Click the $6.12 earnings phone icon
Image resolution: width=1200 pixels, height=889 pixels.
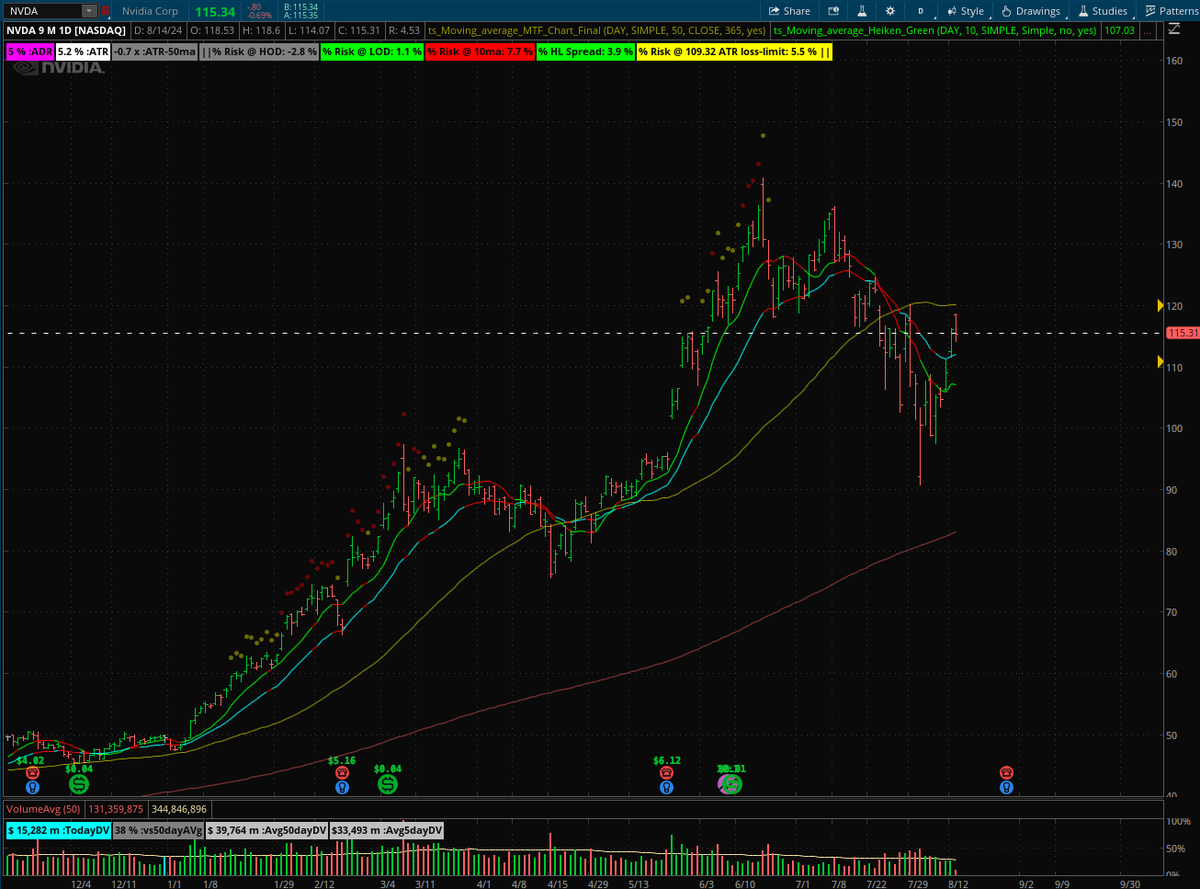tap(666, 773)
